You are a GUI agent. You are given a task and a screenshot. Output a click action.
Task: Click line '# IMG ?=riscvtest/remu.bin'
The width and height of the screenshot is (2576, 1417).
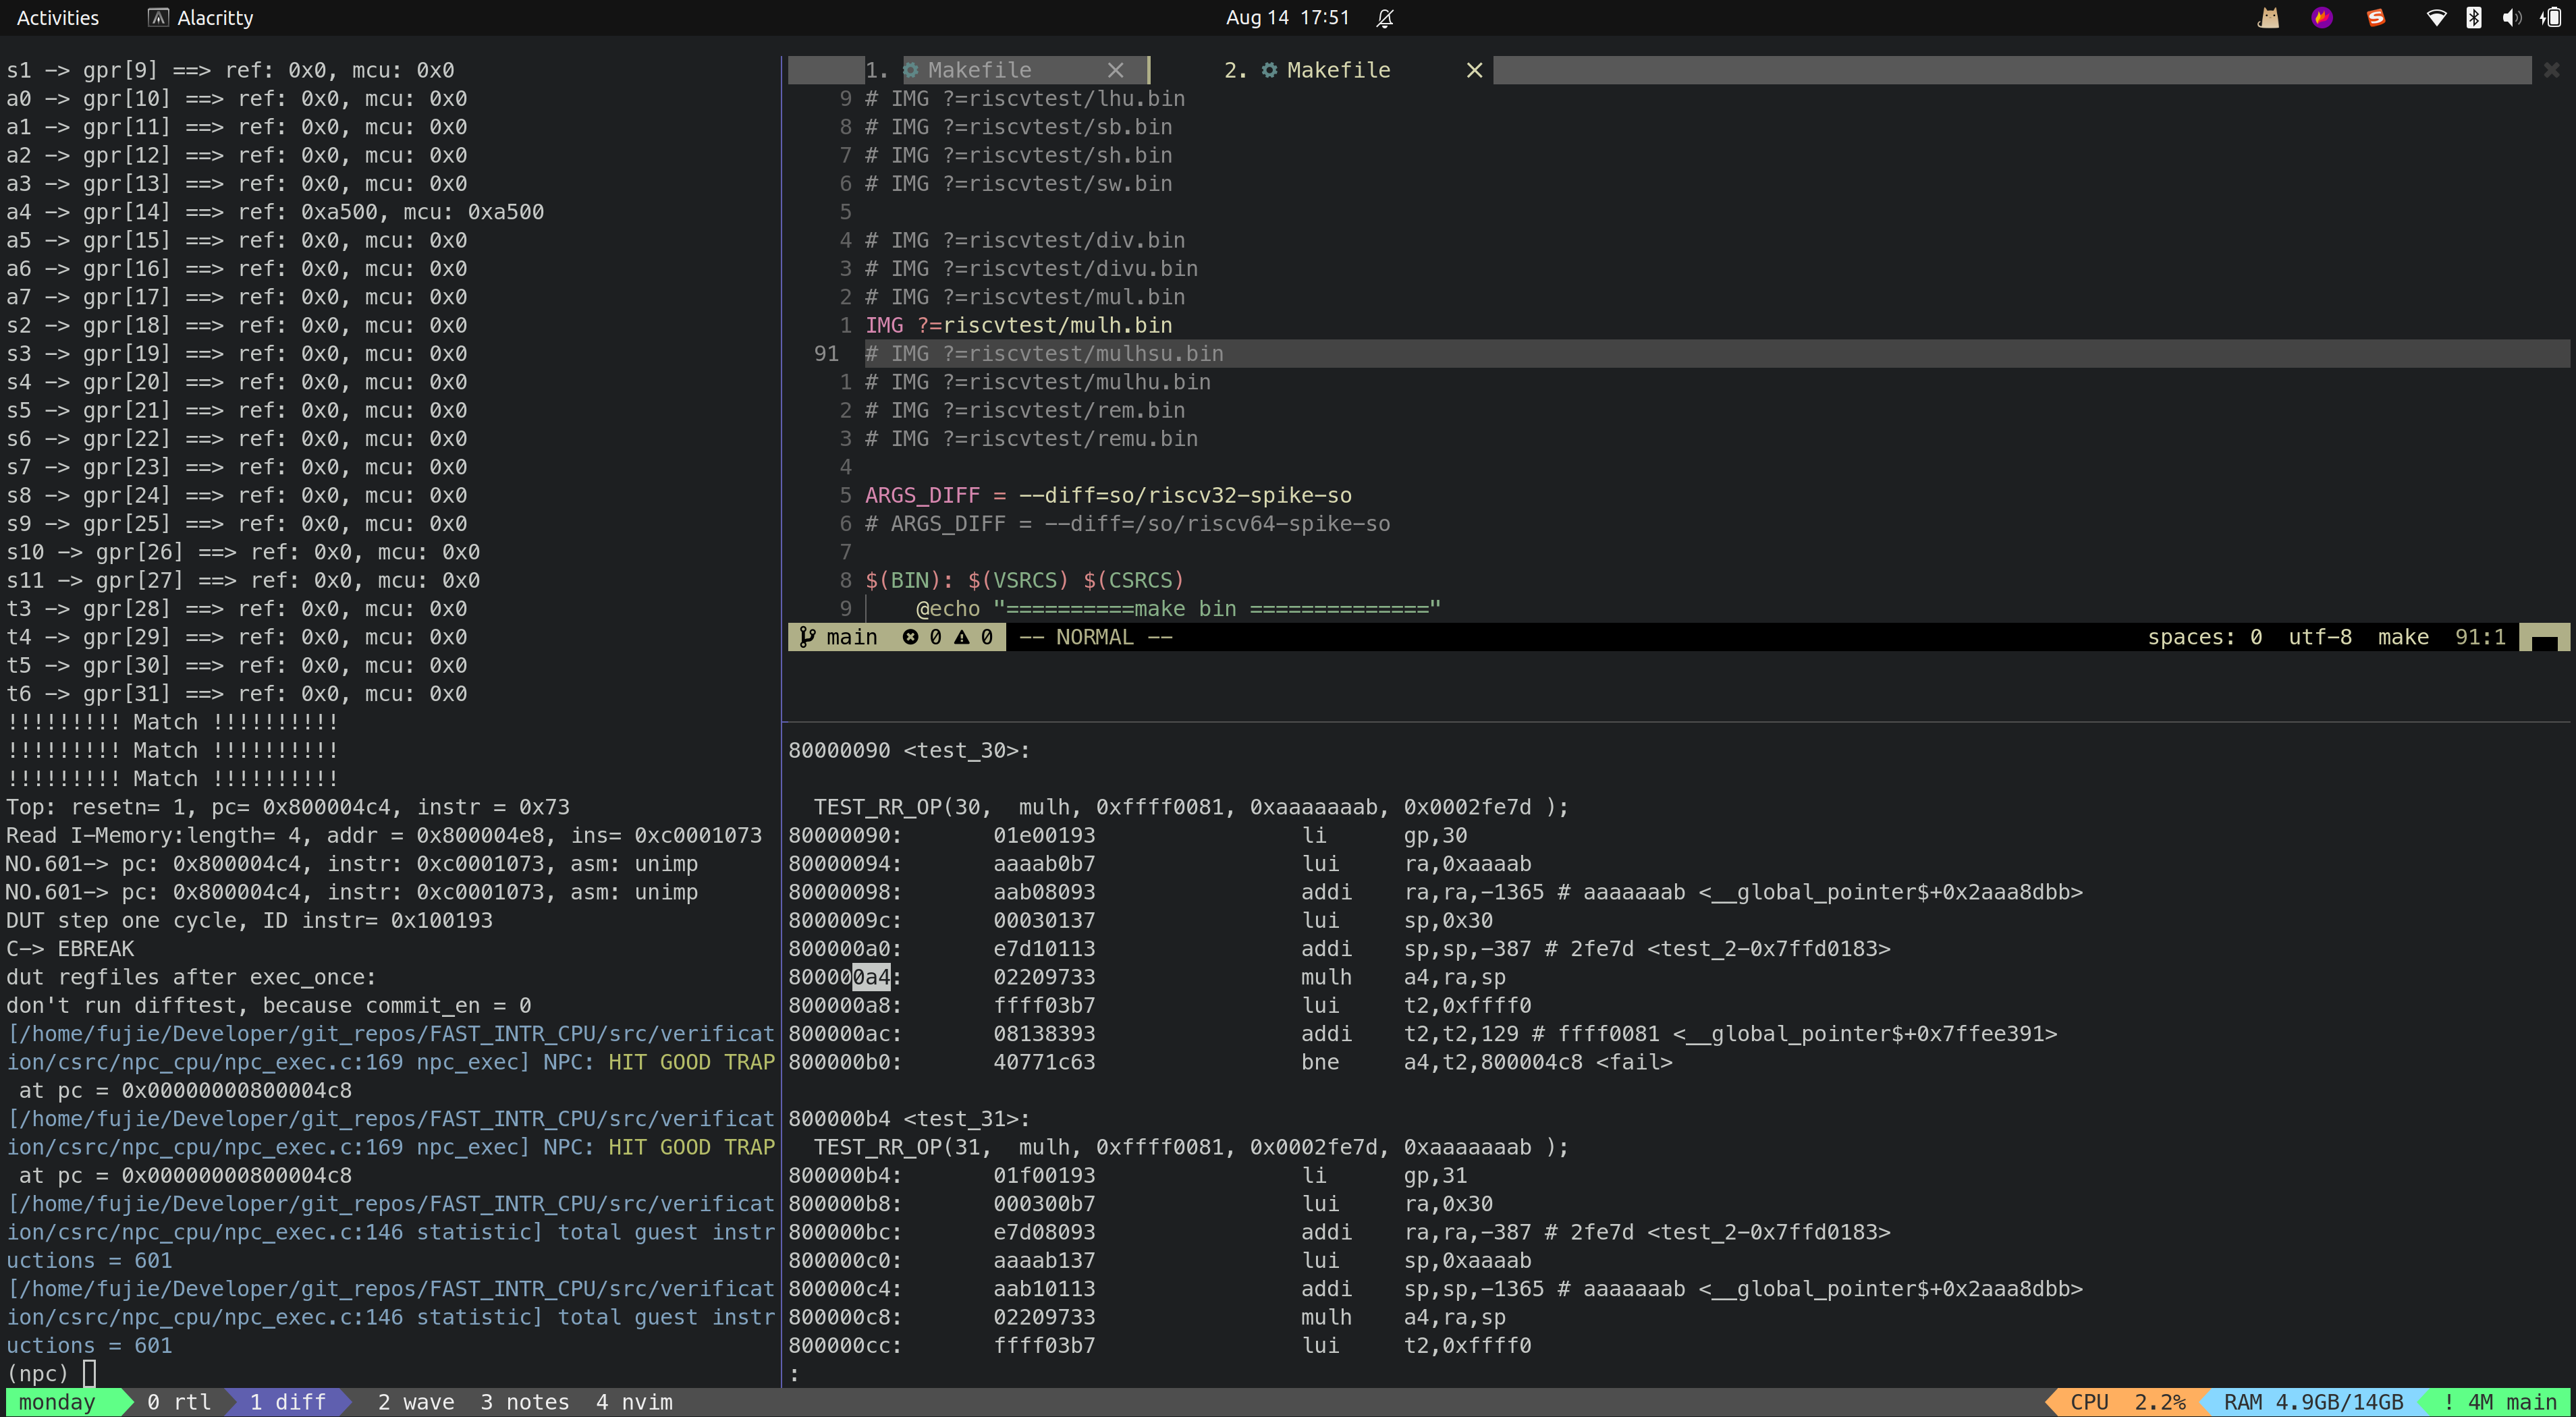point(1031,439)
